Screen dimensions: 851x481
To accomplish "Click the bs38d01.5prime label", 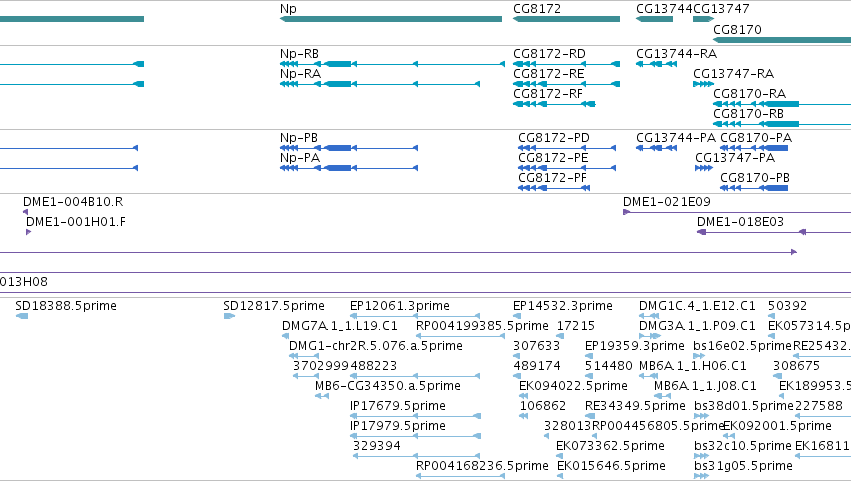I will pos(744,407).
